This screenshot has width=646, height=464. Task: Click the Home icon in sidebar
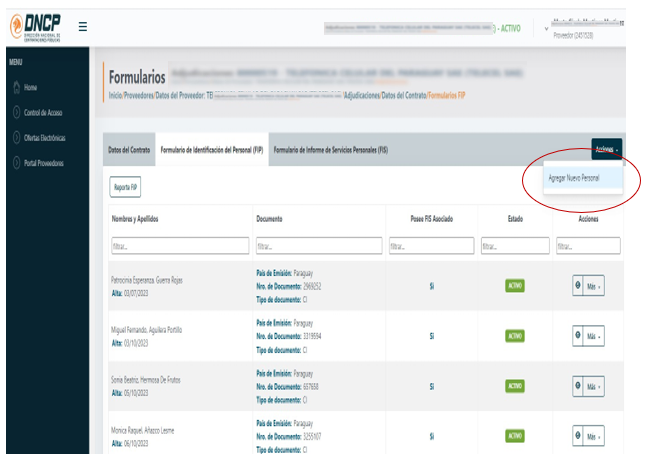coord(16,87)
